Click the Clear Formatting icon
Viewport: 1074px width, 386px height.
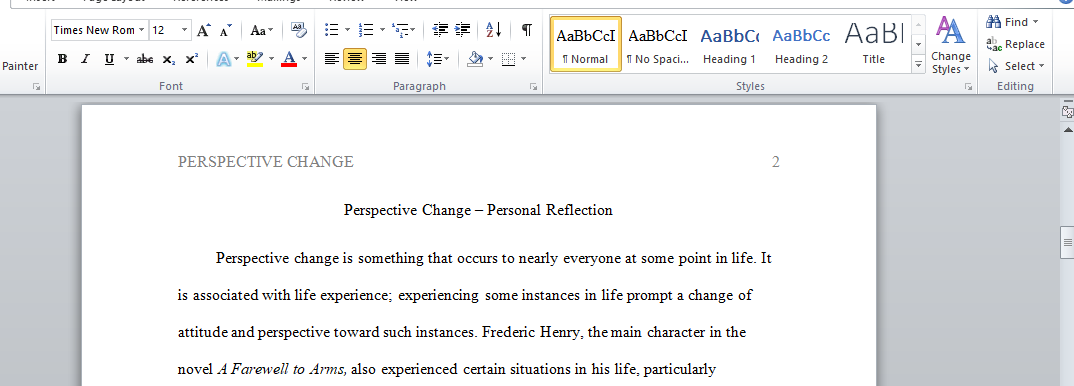point(299,30)
